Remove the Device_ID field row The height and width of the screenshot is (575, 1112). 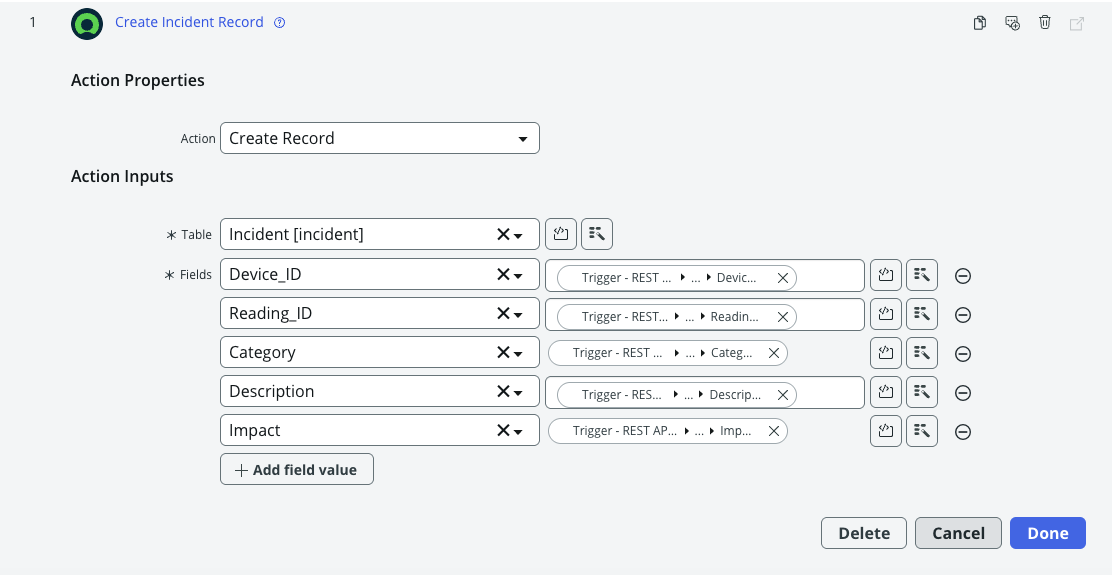[x=962, y=276]
